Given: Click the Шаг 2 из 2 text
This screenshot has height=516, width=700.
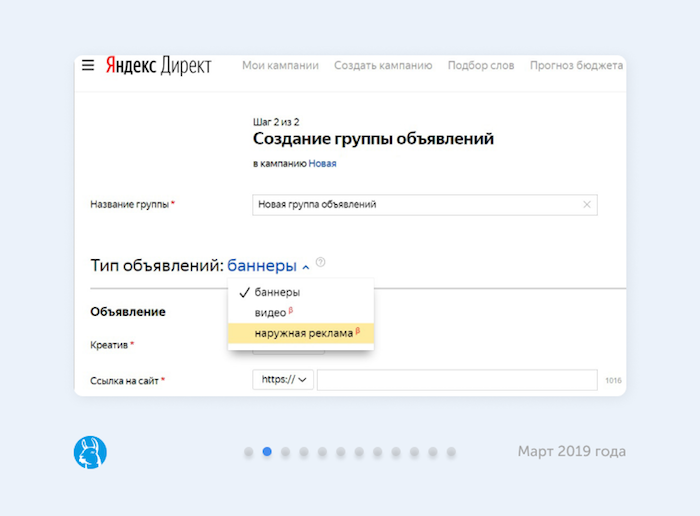Looking at the screenshot, I should tap(276, 122).
